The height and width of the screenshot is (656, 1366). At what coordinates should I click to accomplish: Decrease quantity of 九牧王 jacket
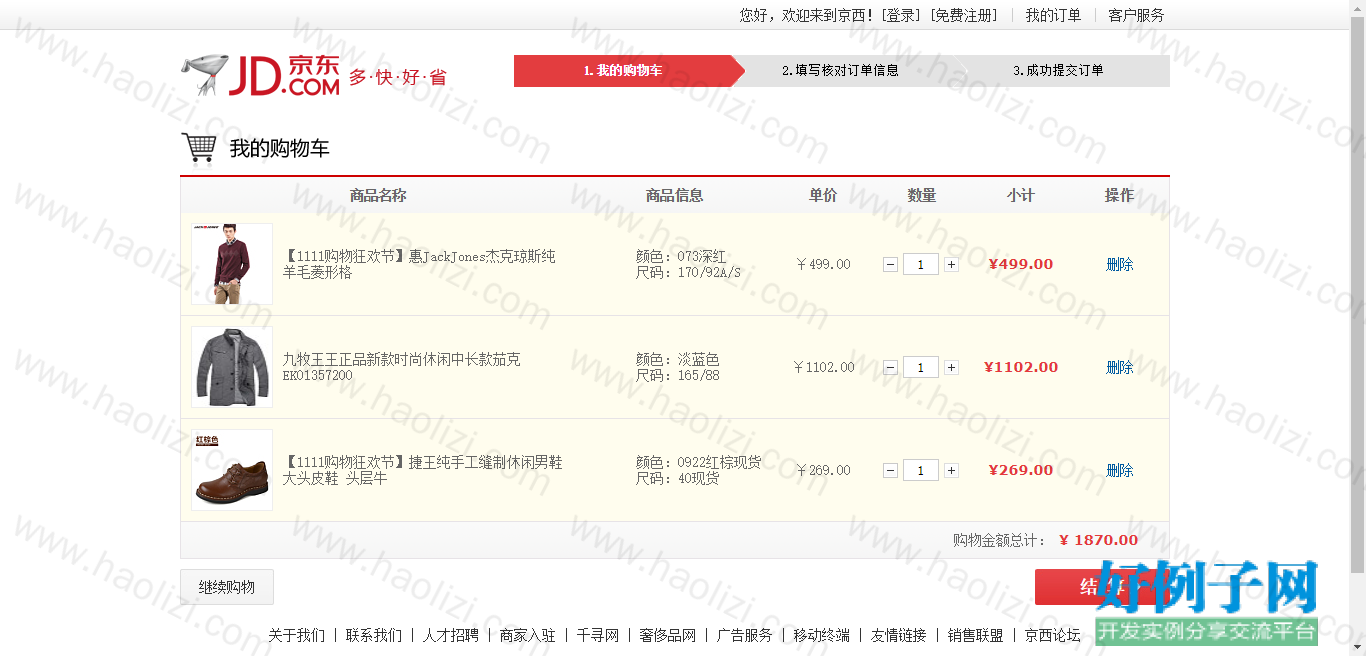[890, 368]
